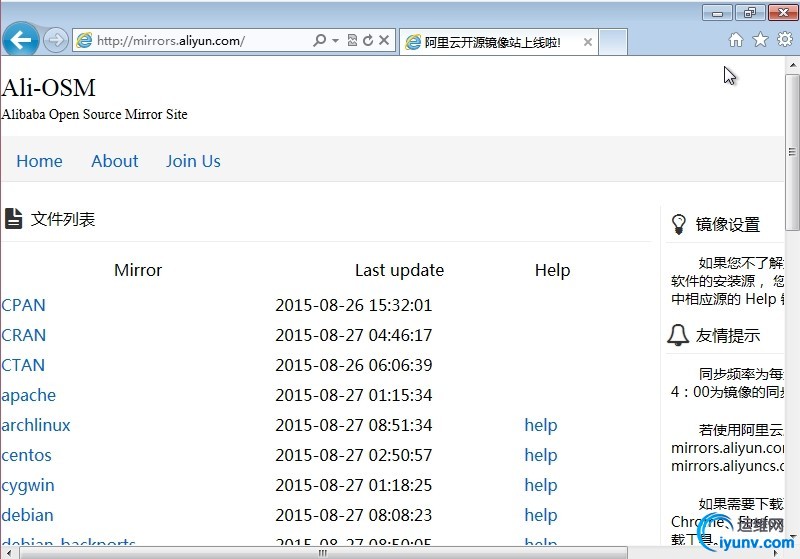800x559 pixels.
Task: Open help link for cygwin
Action: coord(541,486)
